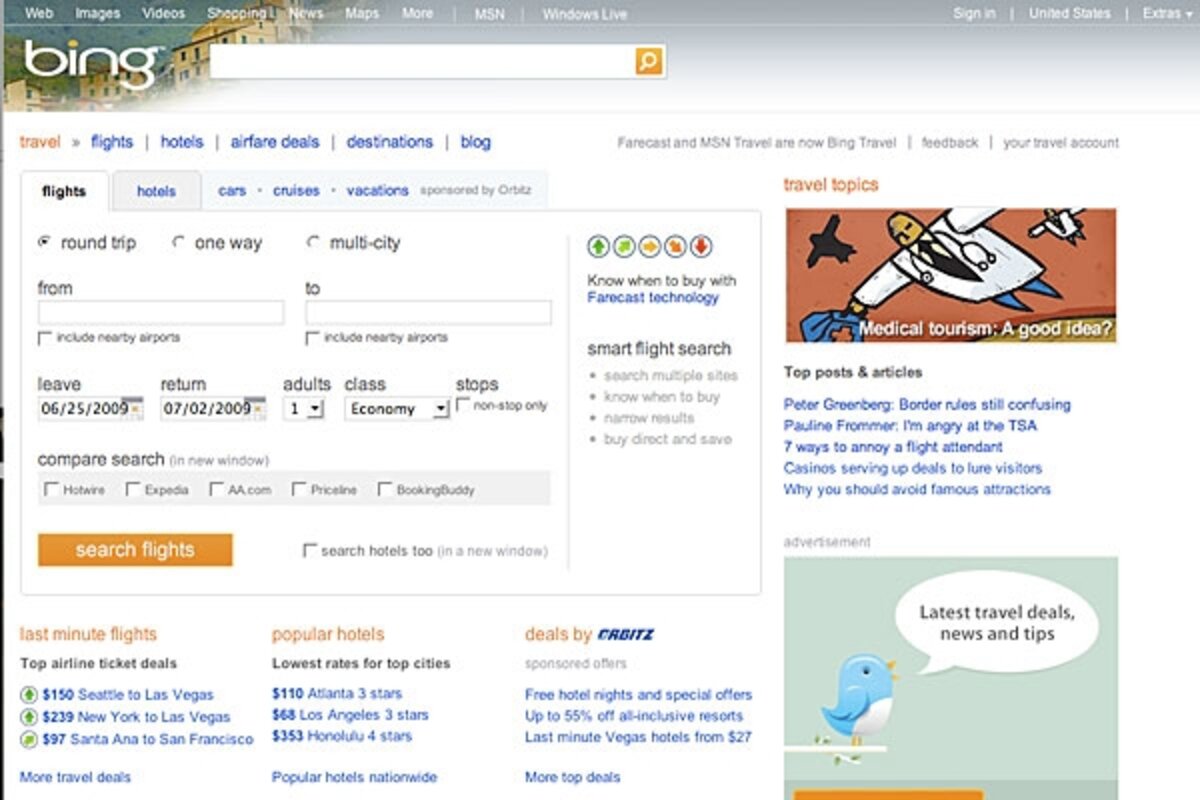1200x800 pixels.
Task: Check the AA.com compare option
Action: pyautogui.click(x=217, y=489)
